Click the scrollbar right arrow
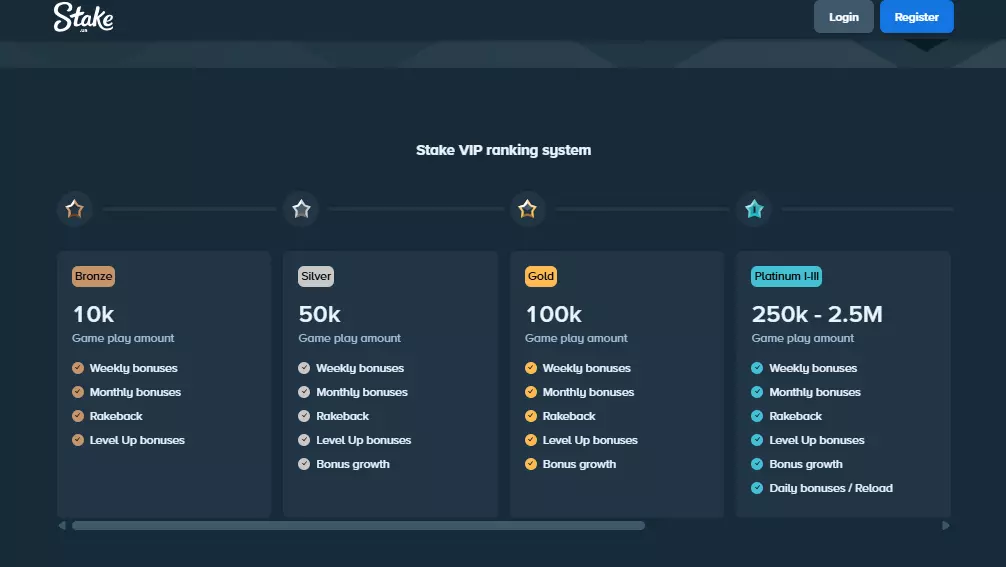Image resolution: width=1006 pixels, height=567 pixels. [946, 525]
